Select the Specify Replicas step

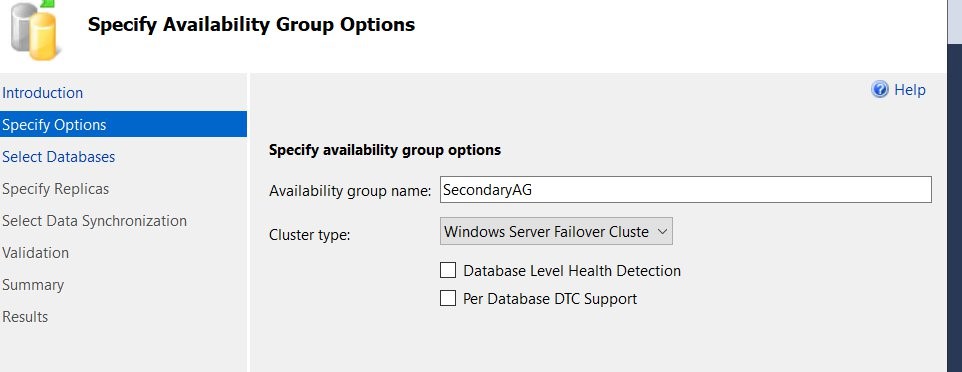tap(55, 189)
